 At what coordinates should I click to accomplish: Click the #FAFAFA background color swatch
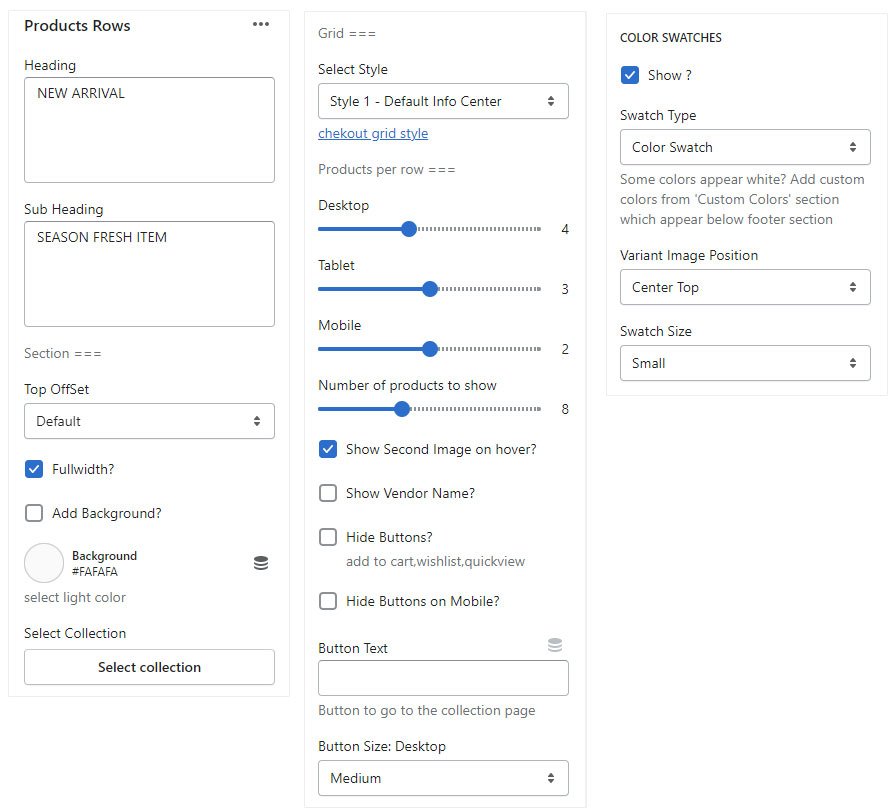(44, 563)
